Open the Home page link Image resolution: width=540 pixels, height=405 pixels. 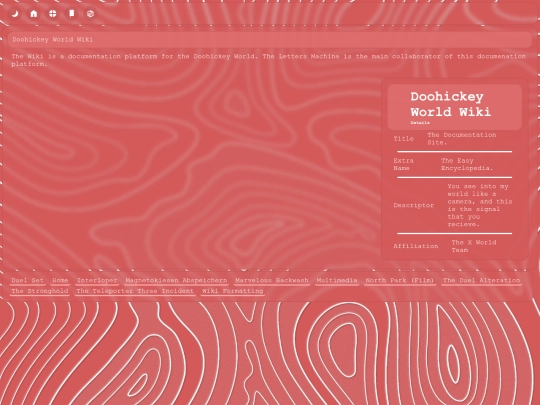60,280
